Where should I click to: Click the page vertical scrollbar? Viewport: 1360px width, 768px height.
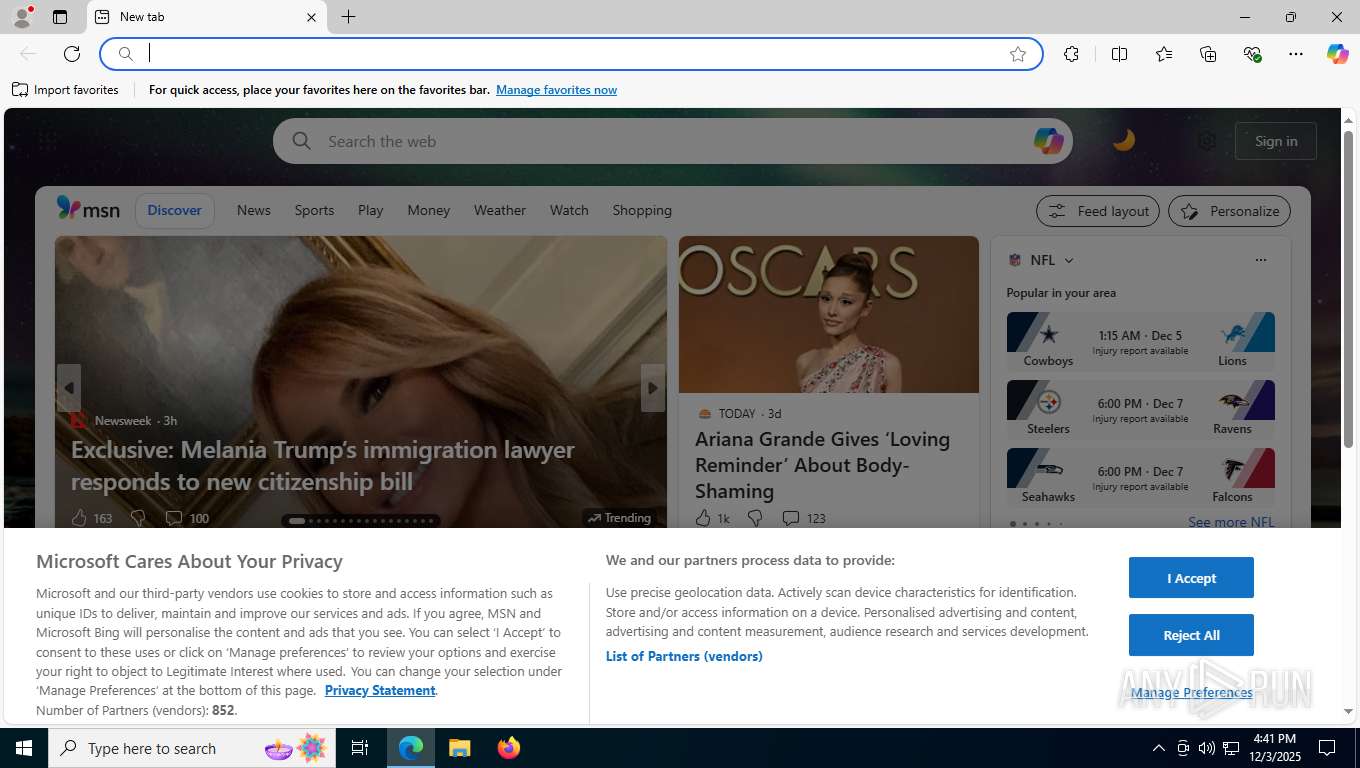coord(1348,290)
